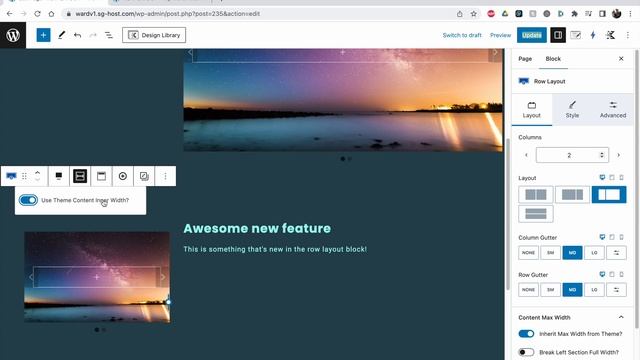Select mobile device for Layout
640x360 pixels.
(x=621, y=178)
